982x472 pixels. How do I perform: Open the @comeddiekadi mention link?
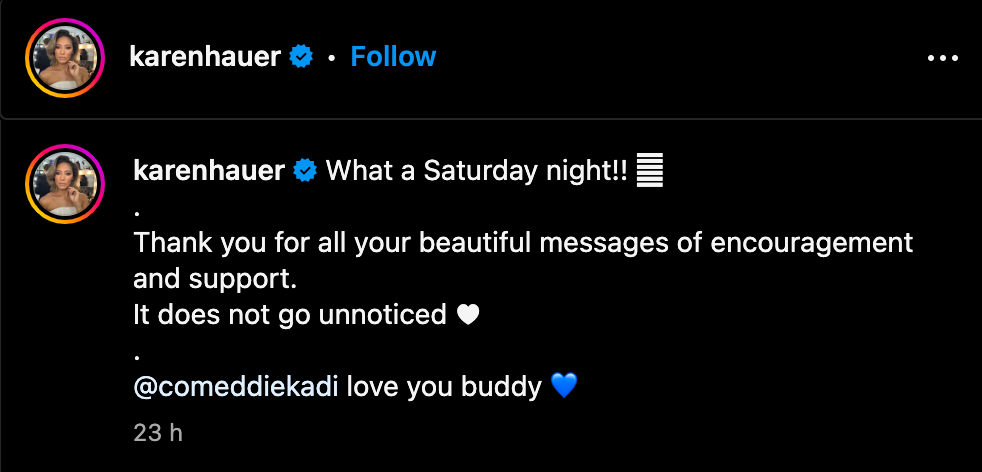pos(236,386)
